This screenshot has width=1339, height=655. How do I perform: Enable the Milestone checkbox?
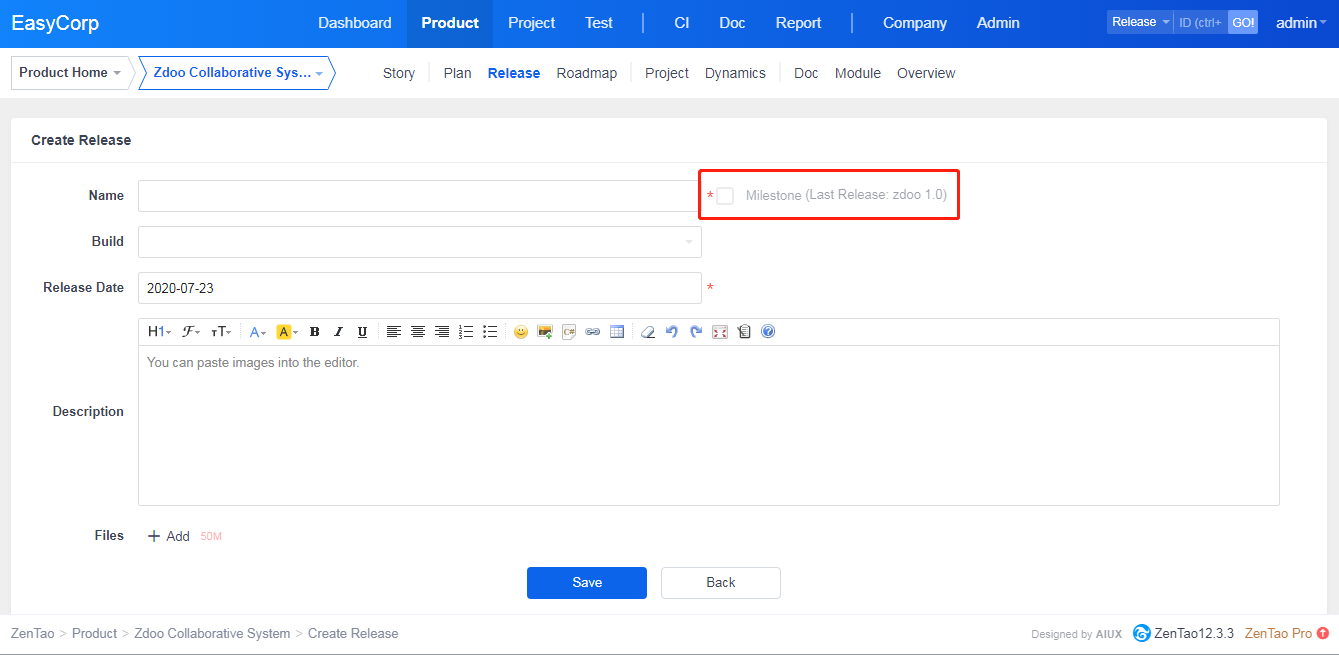coord(725,196)
